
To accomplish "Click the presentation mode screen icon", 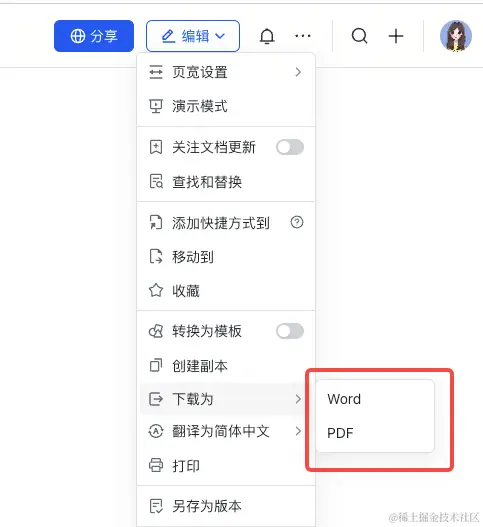I will pos(156,106).
